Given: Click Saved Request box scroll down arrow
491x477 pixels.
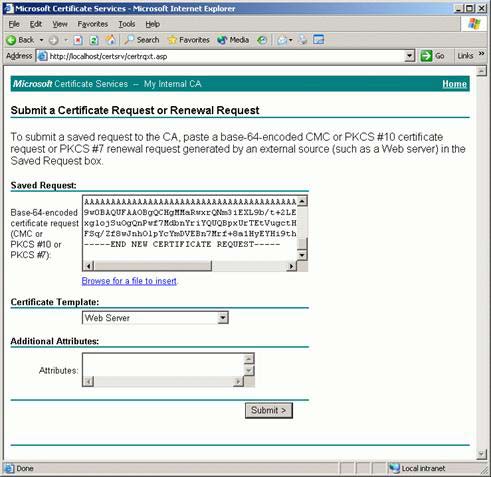Looking at the screenshot, I should click(302, 256).
